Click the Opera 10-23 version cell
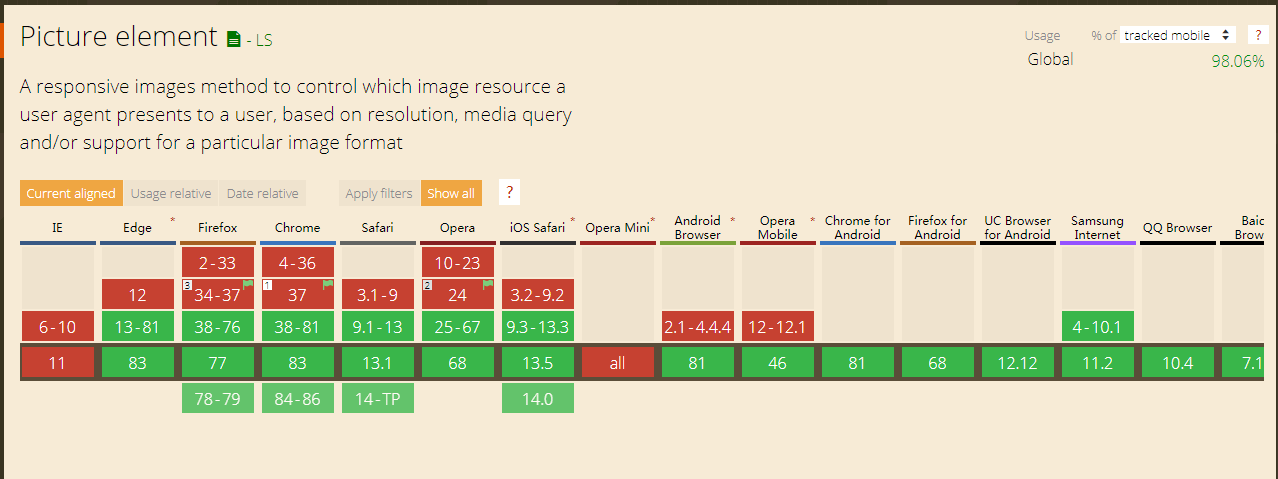The image size is (1278, 479). 457,262
